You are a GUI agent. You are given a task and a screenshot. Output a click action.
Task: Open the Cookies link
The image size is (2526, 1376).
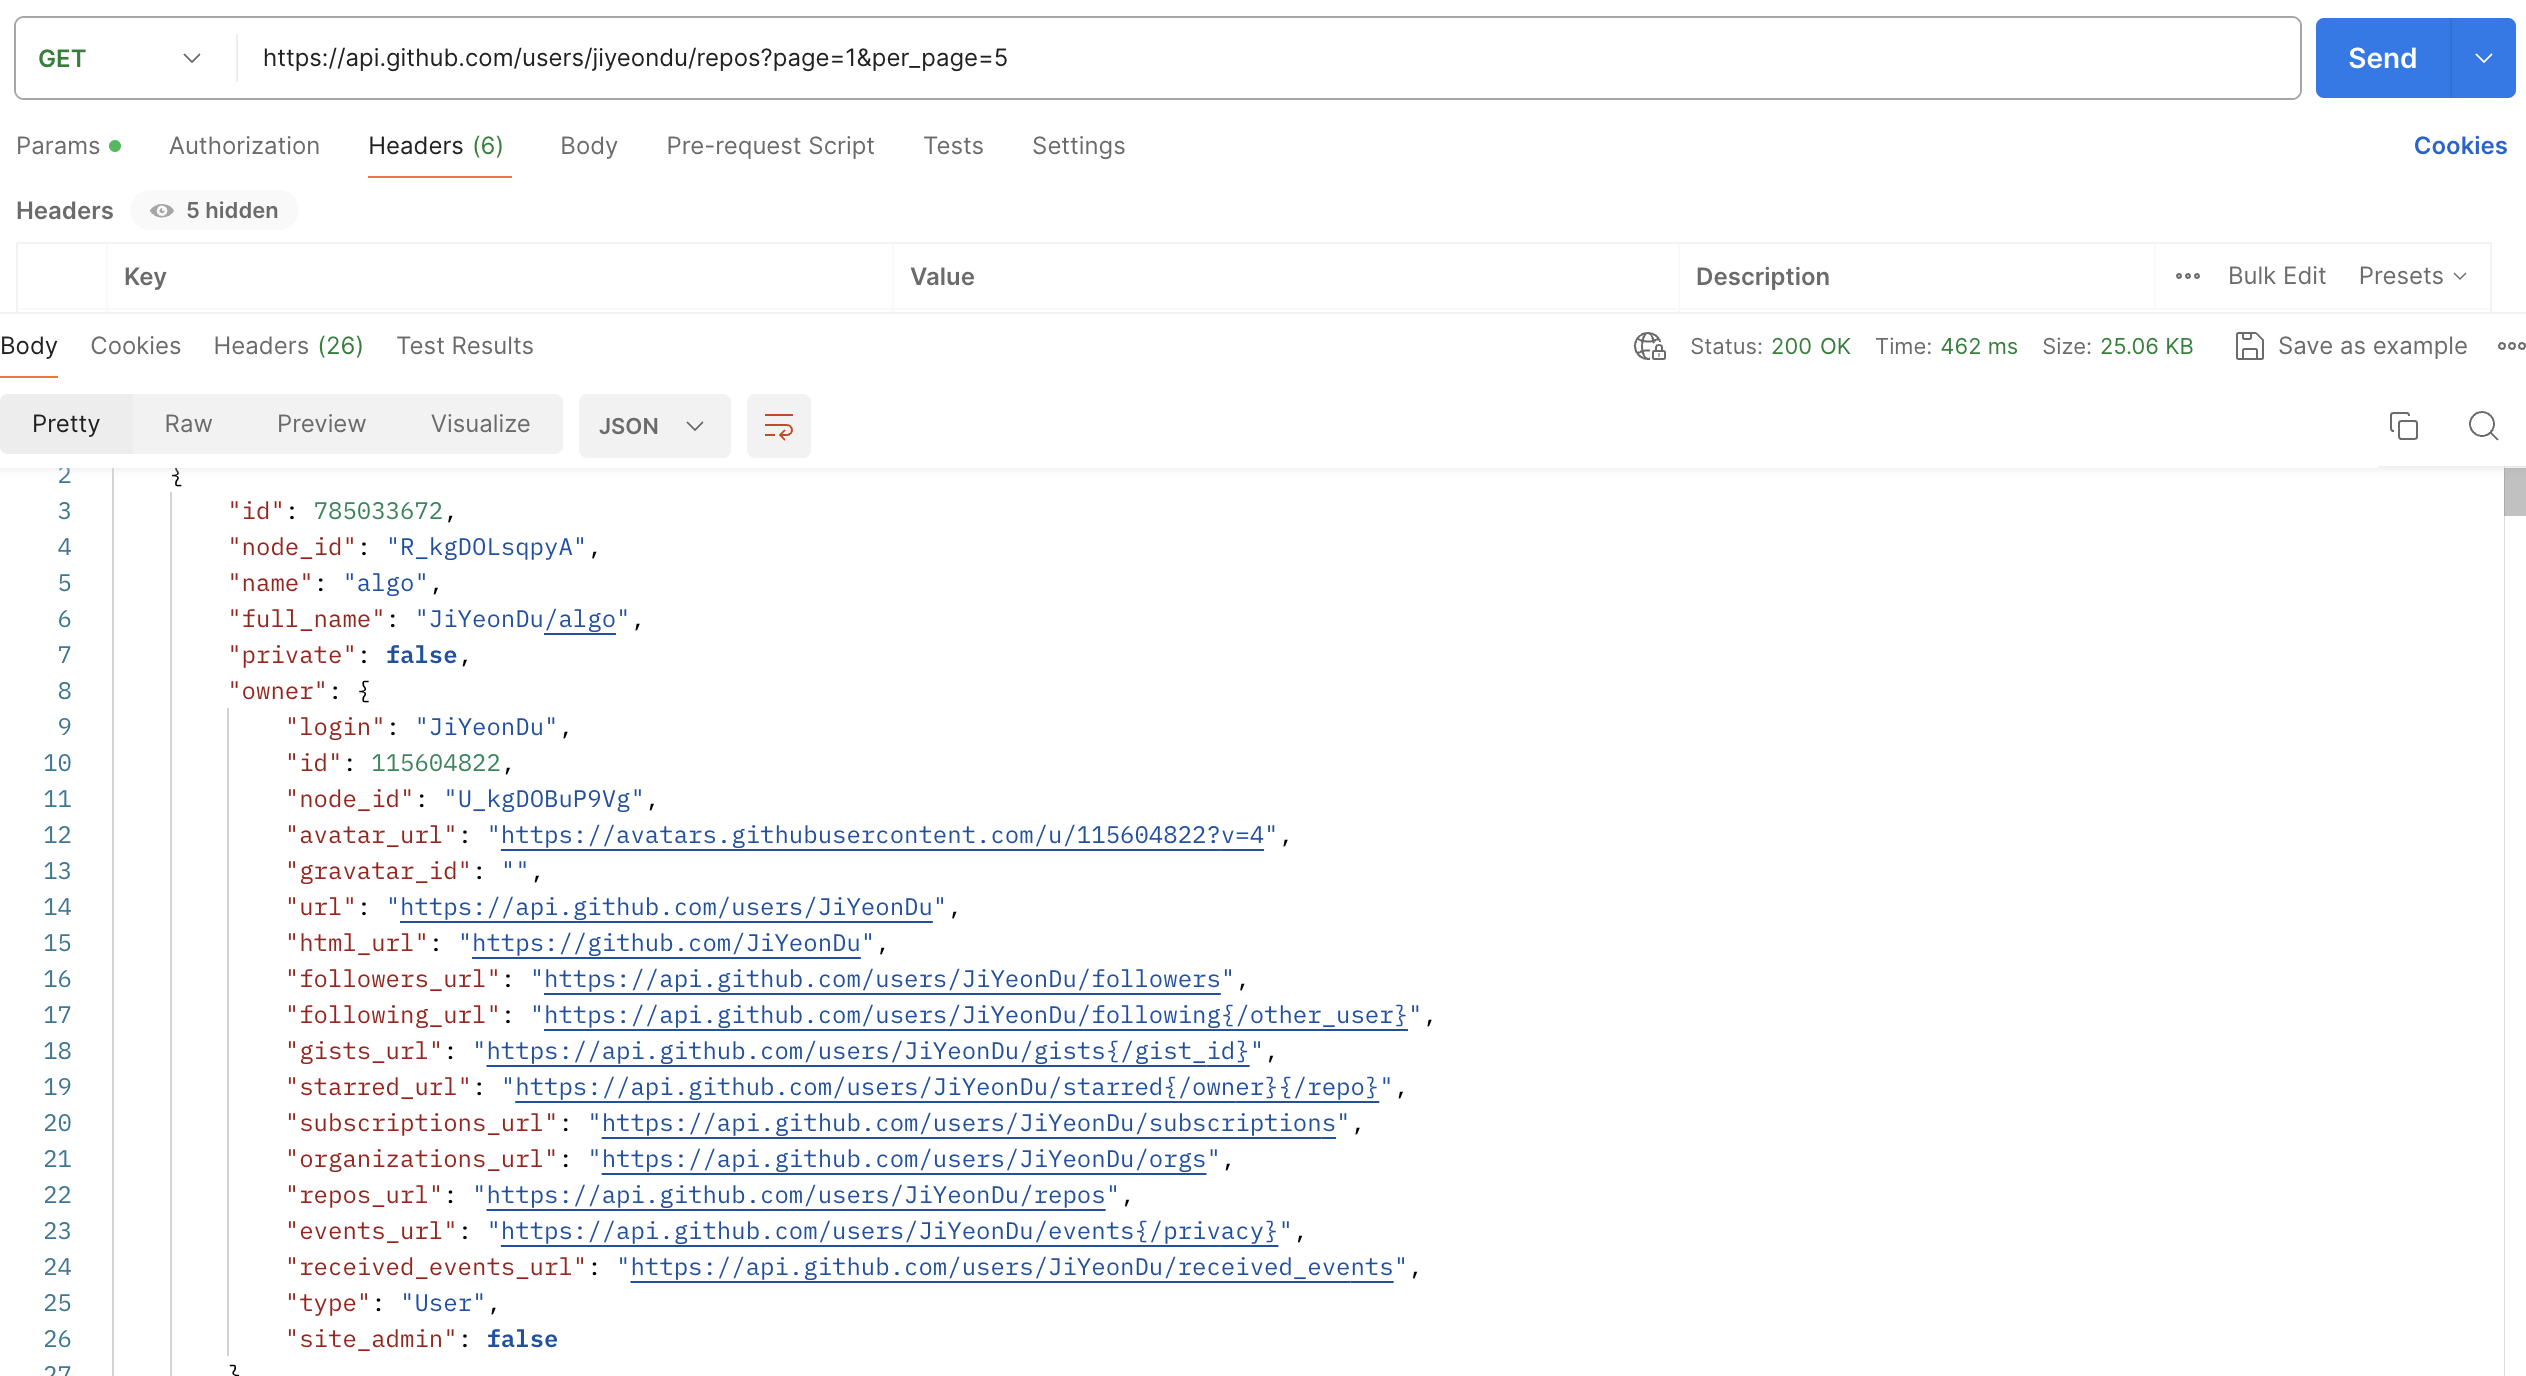pos(2459,146)
